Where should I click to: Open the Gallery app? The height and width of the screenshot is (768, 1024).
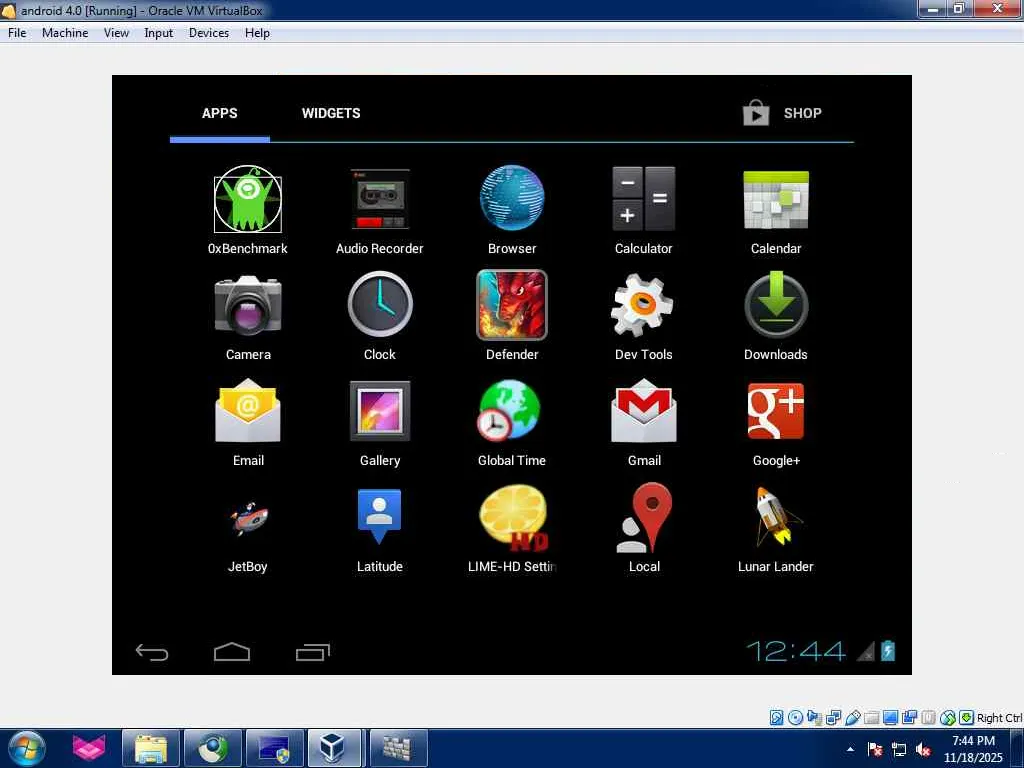379,423
